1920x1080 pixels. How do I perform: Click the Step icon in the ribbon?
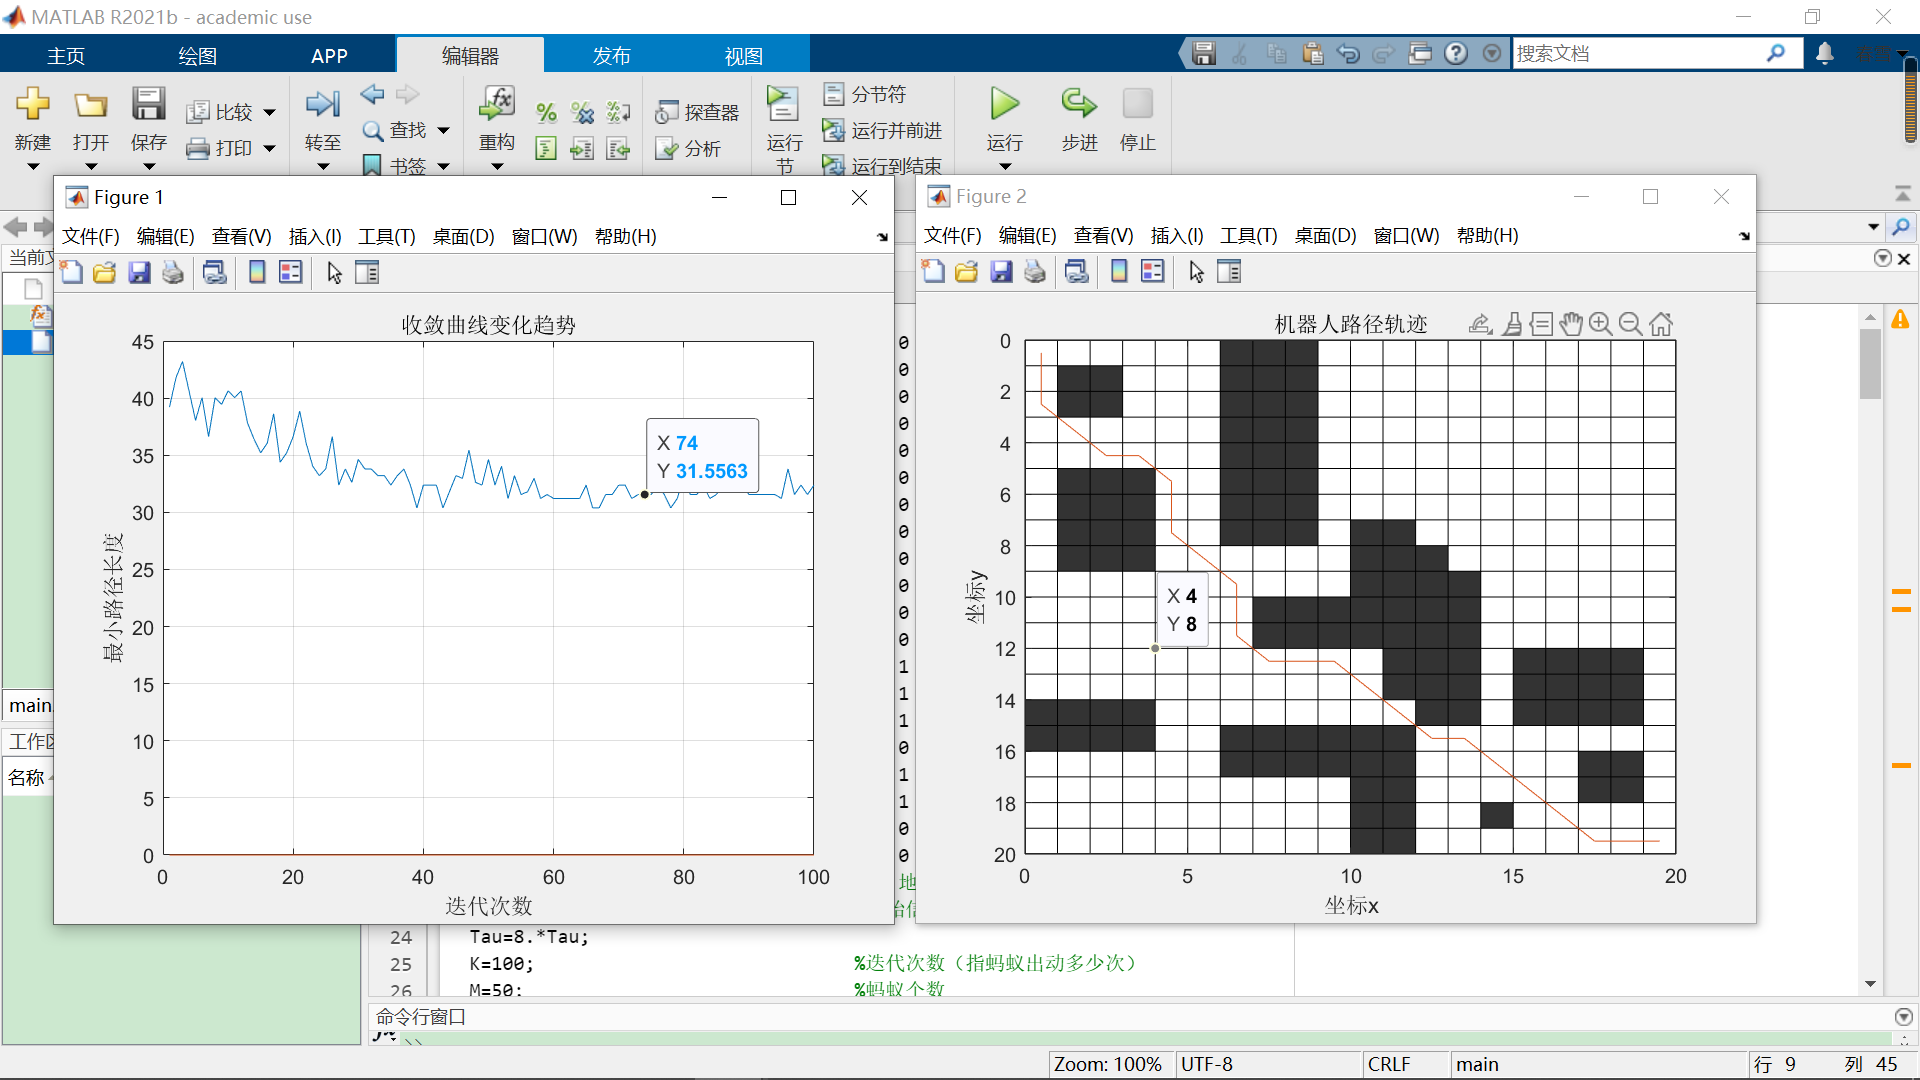1079,105
